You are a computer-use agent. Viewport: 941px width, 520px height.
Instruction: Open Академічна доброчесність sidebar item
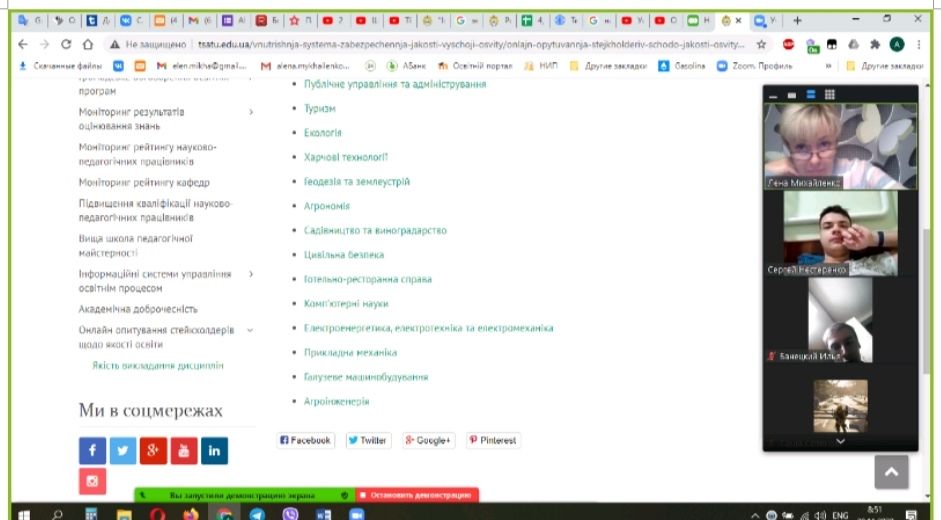click(138, 309)
